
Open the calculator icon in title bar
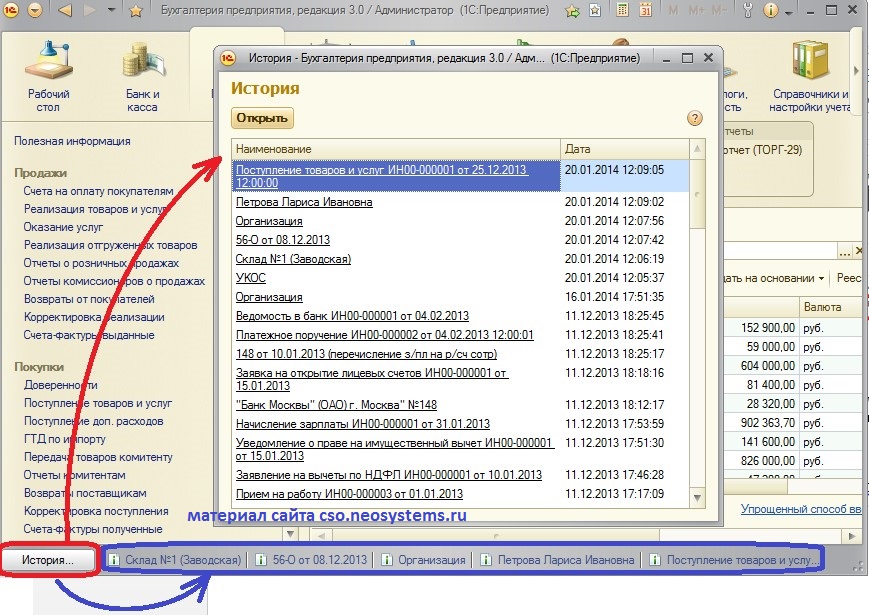[623, 10]
